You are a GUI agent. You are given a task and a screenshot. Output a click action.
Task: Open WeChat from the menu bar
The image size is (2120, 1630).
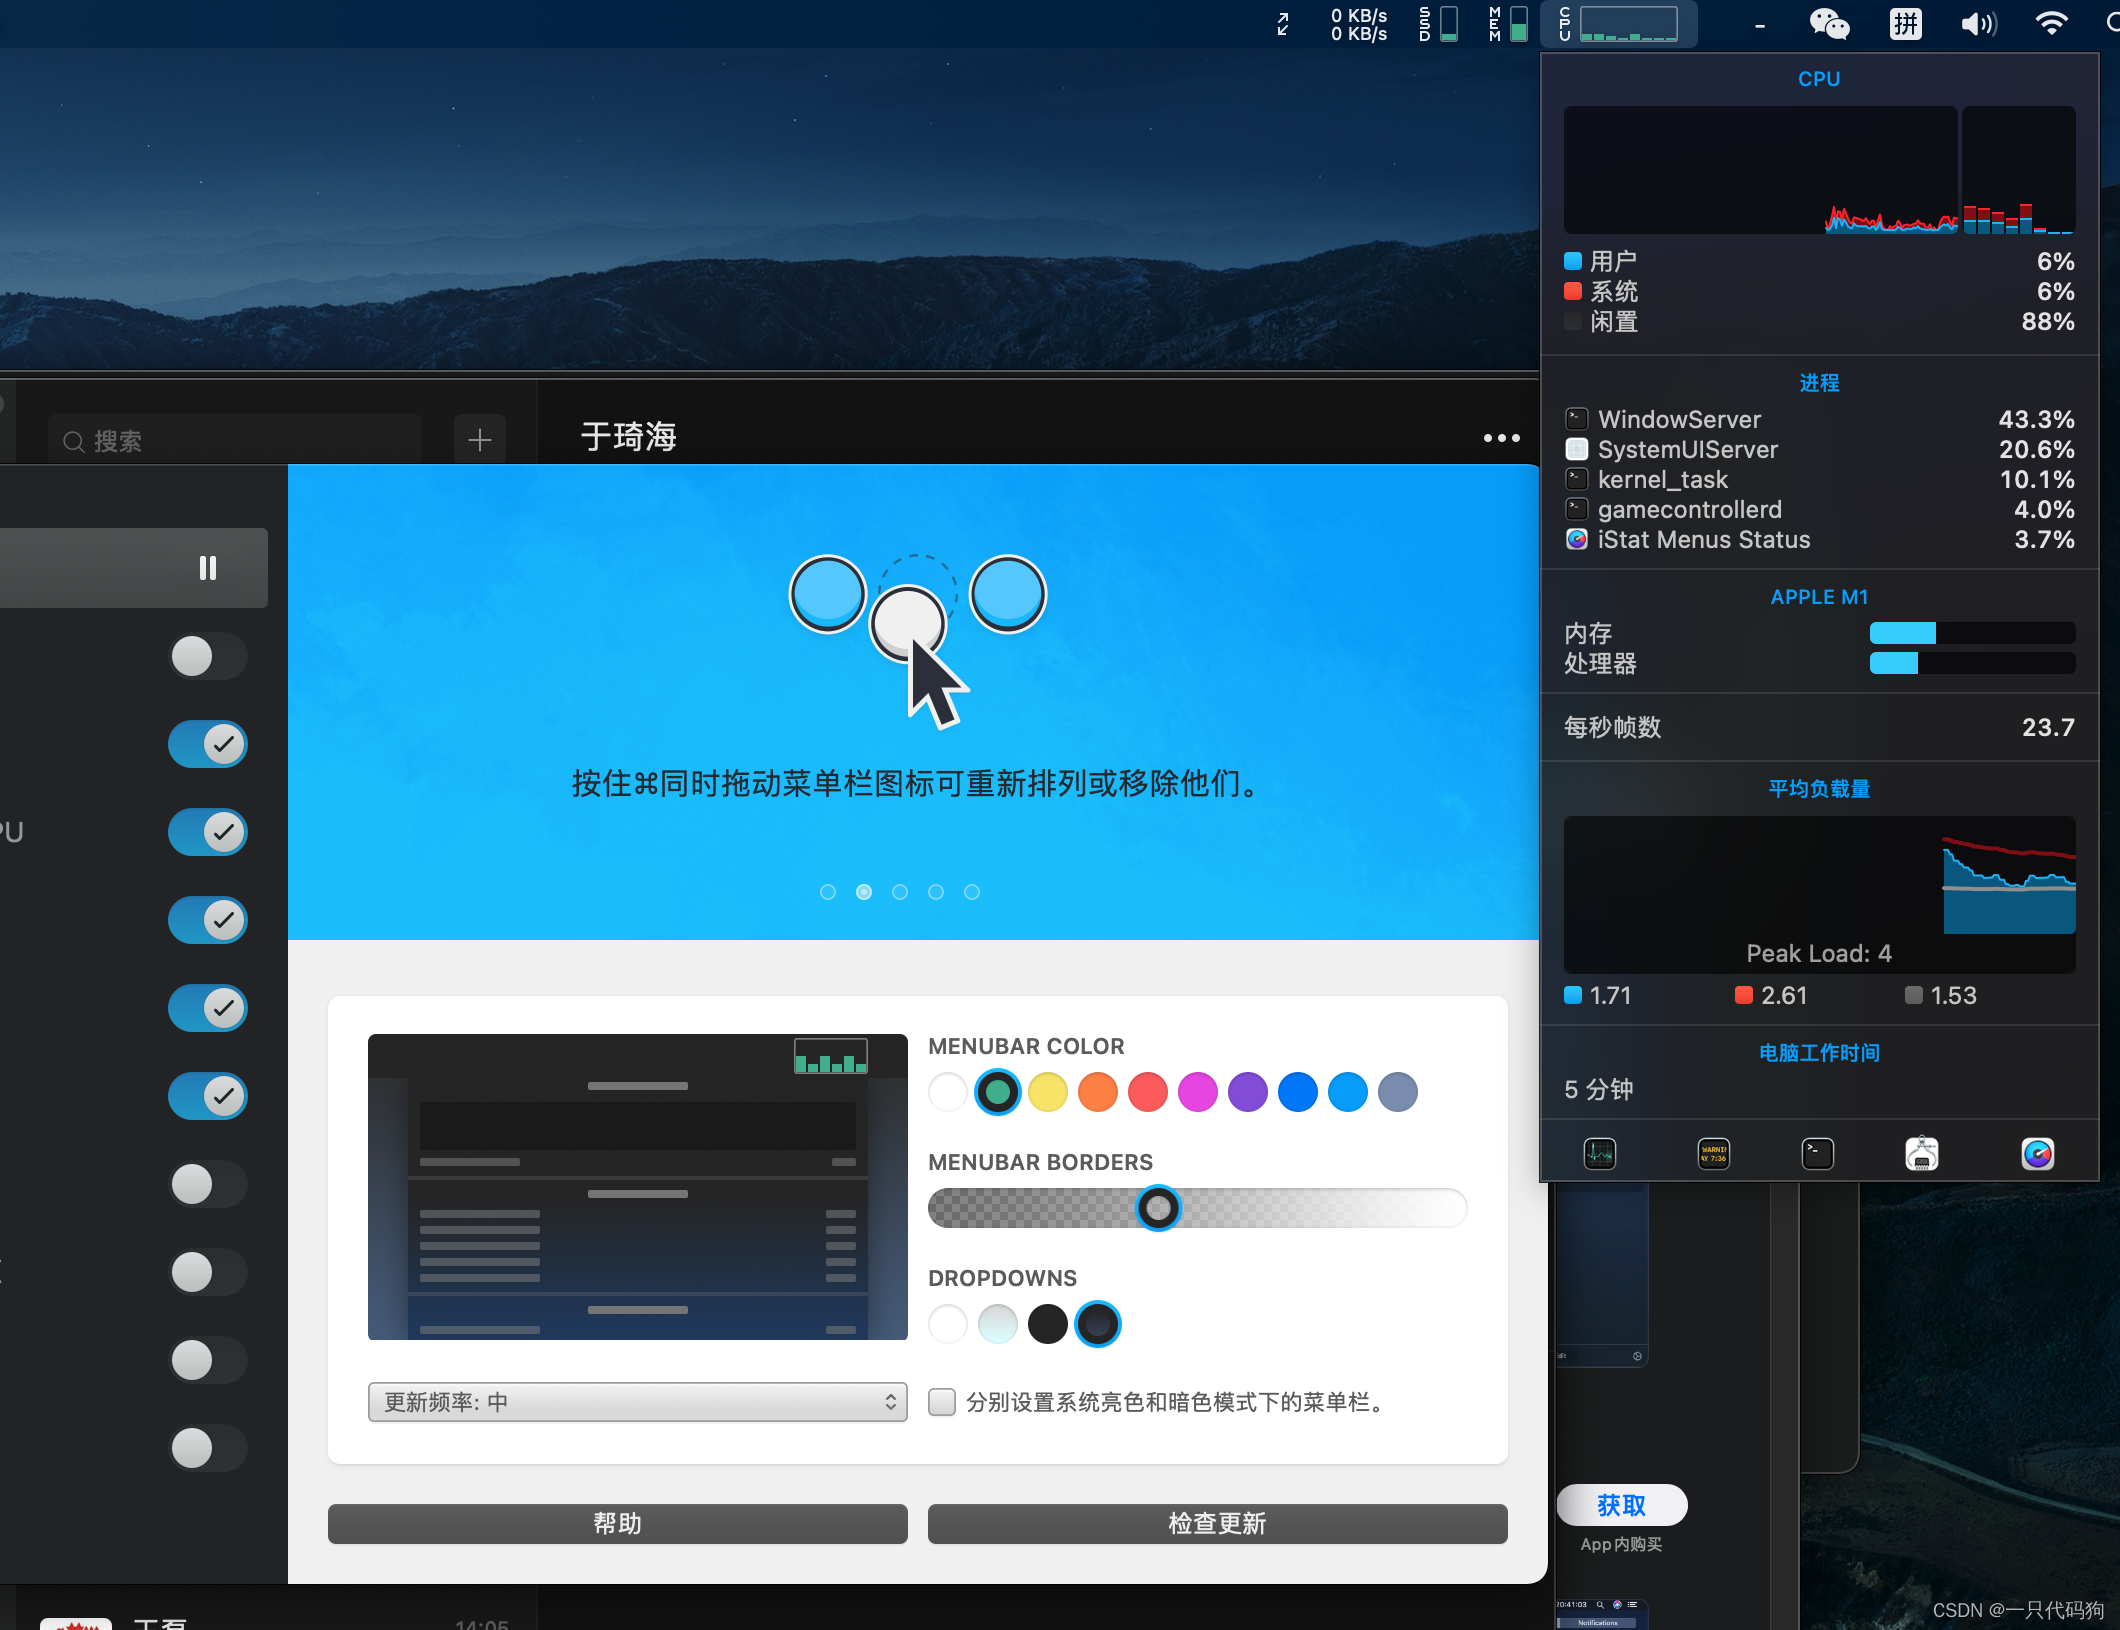(x=1829, y=24)
